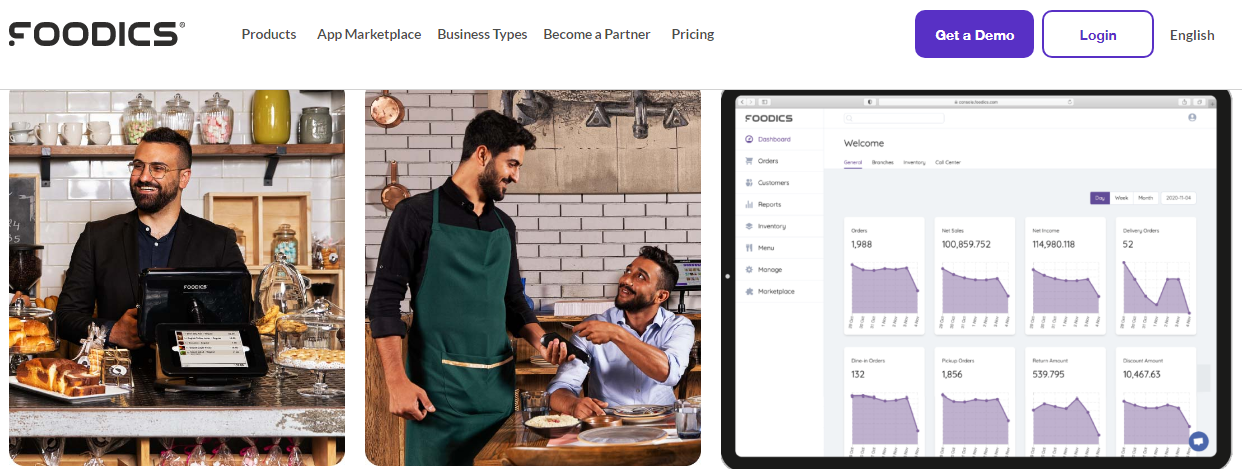The image size is (1242, 469).
Task: Switch to the Call Center tab
Action: tap(948, 162)
